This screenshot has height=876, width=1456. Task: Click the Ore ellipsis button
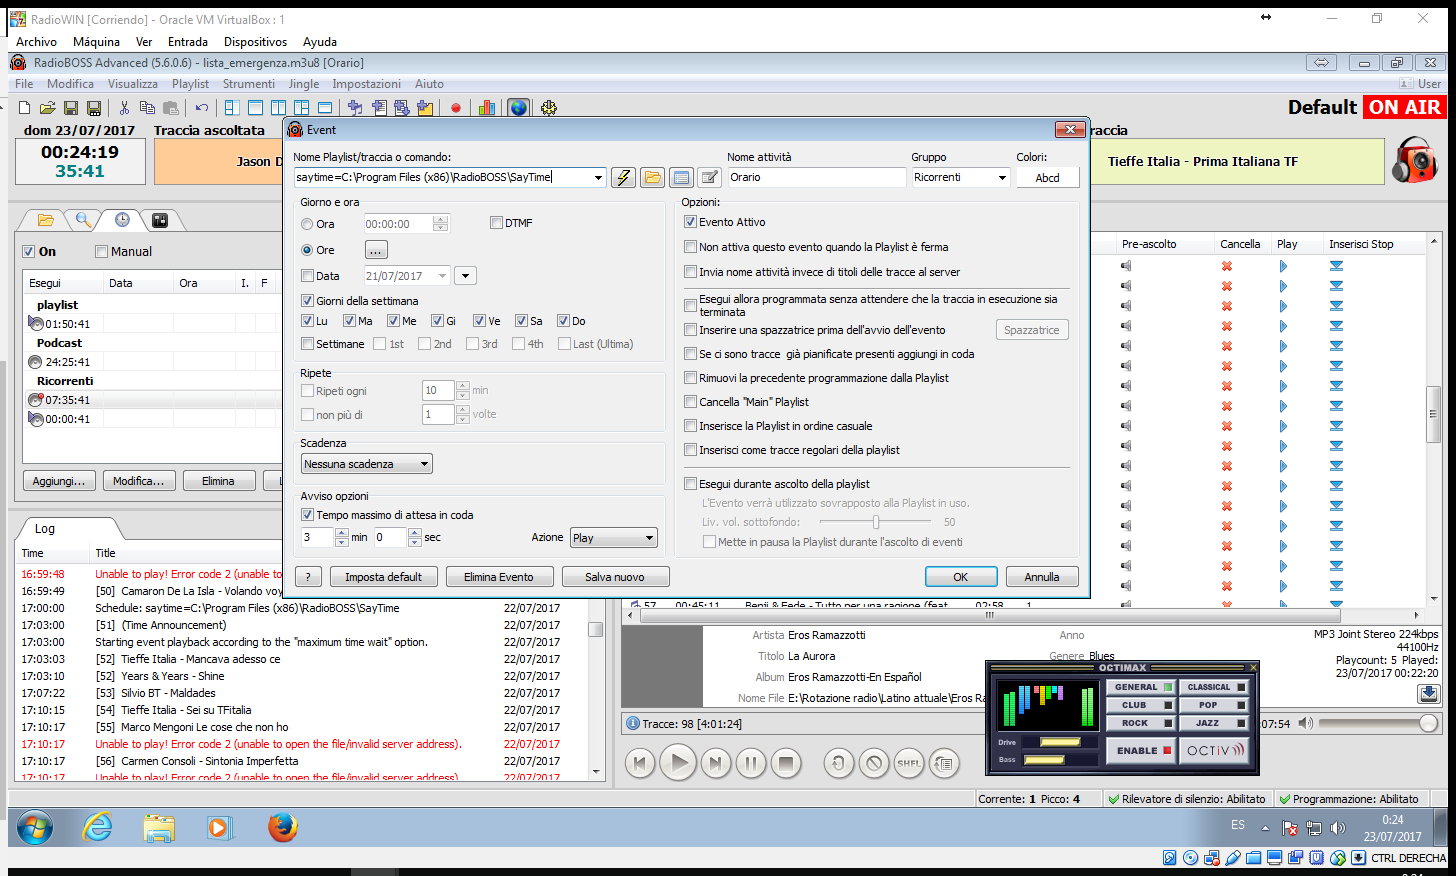(x=376, y=250)
